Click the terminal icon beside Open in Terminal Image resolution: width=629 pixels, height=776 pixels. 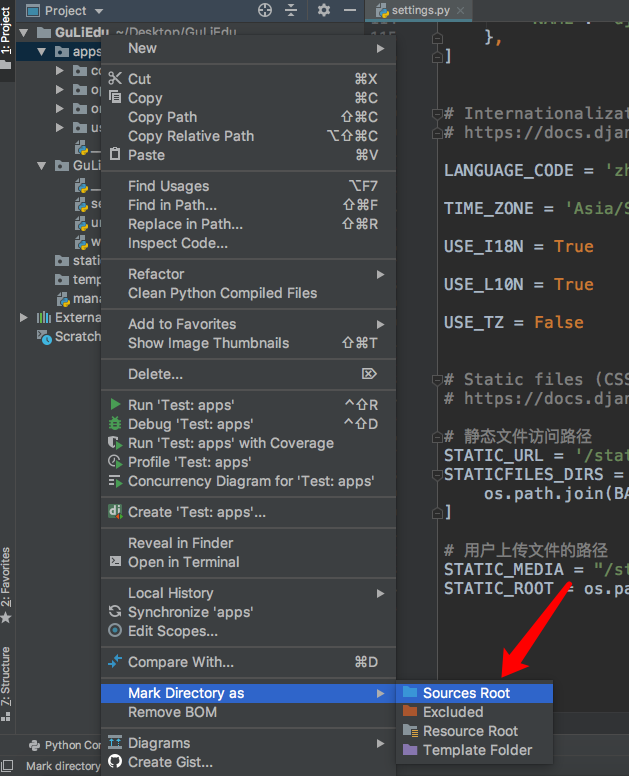tap(115, 561)
